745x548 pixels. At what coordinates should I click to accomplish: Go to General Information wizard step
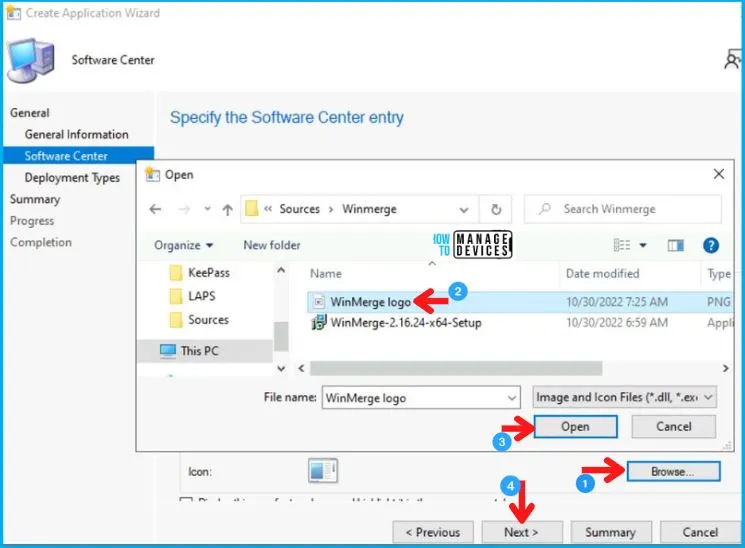click(76, 135)
